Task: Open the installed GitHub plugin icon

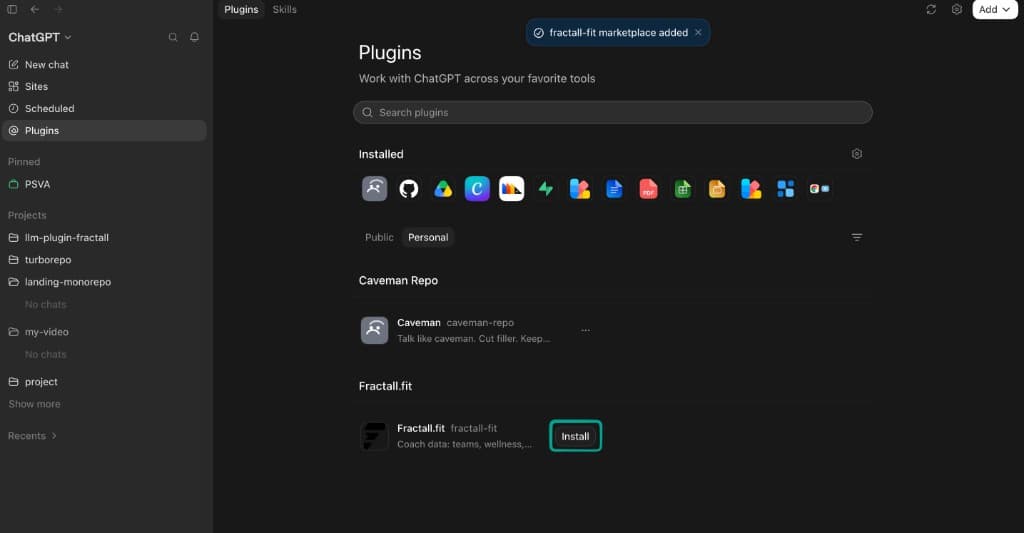Action: (409, 189)
